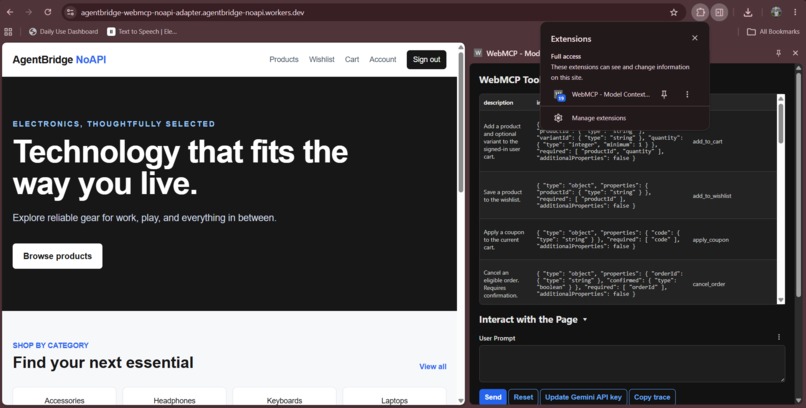Bookmark this page with the star icon
Screen dimensions: 806x408
pyautogui.click(x=673, y=12)
